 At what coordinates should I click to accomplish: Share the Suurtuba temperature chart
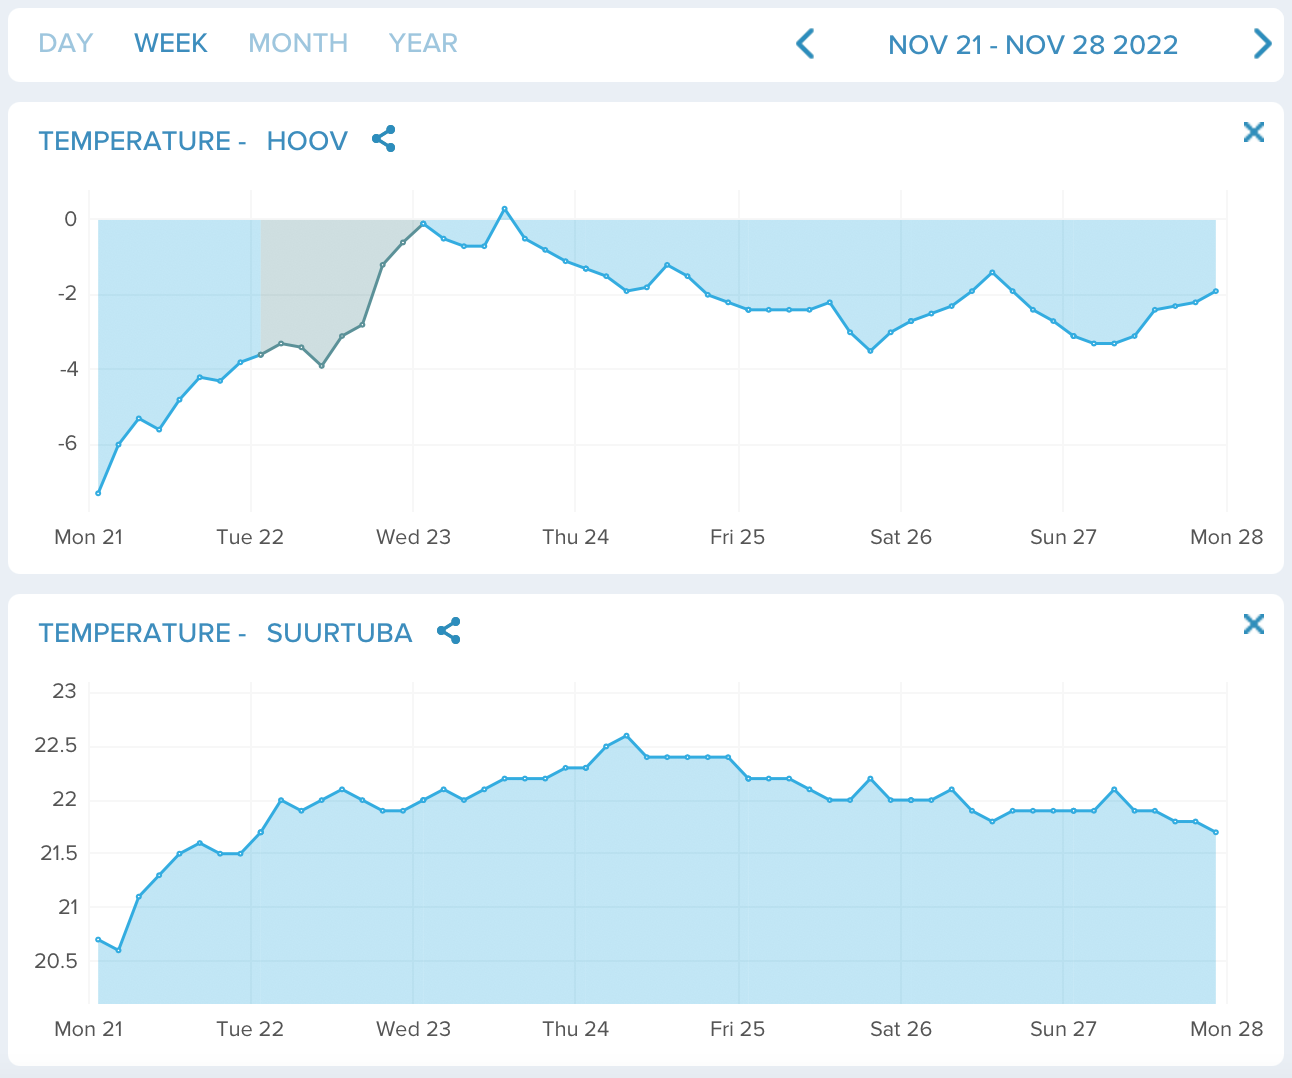449,631
